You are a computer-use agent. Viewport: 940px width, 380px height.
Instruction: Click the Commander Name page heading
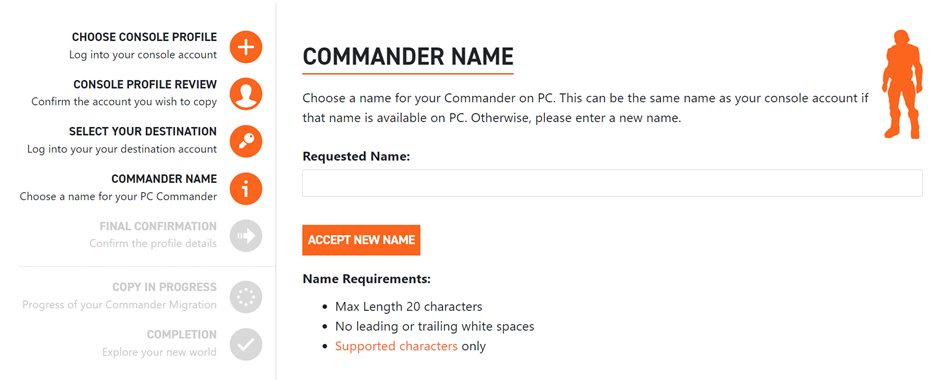pos(408,56)
